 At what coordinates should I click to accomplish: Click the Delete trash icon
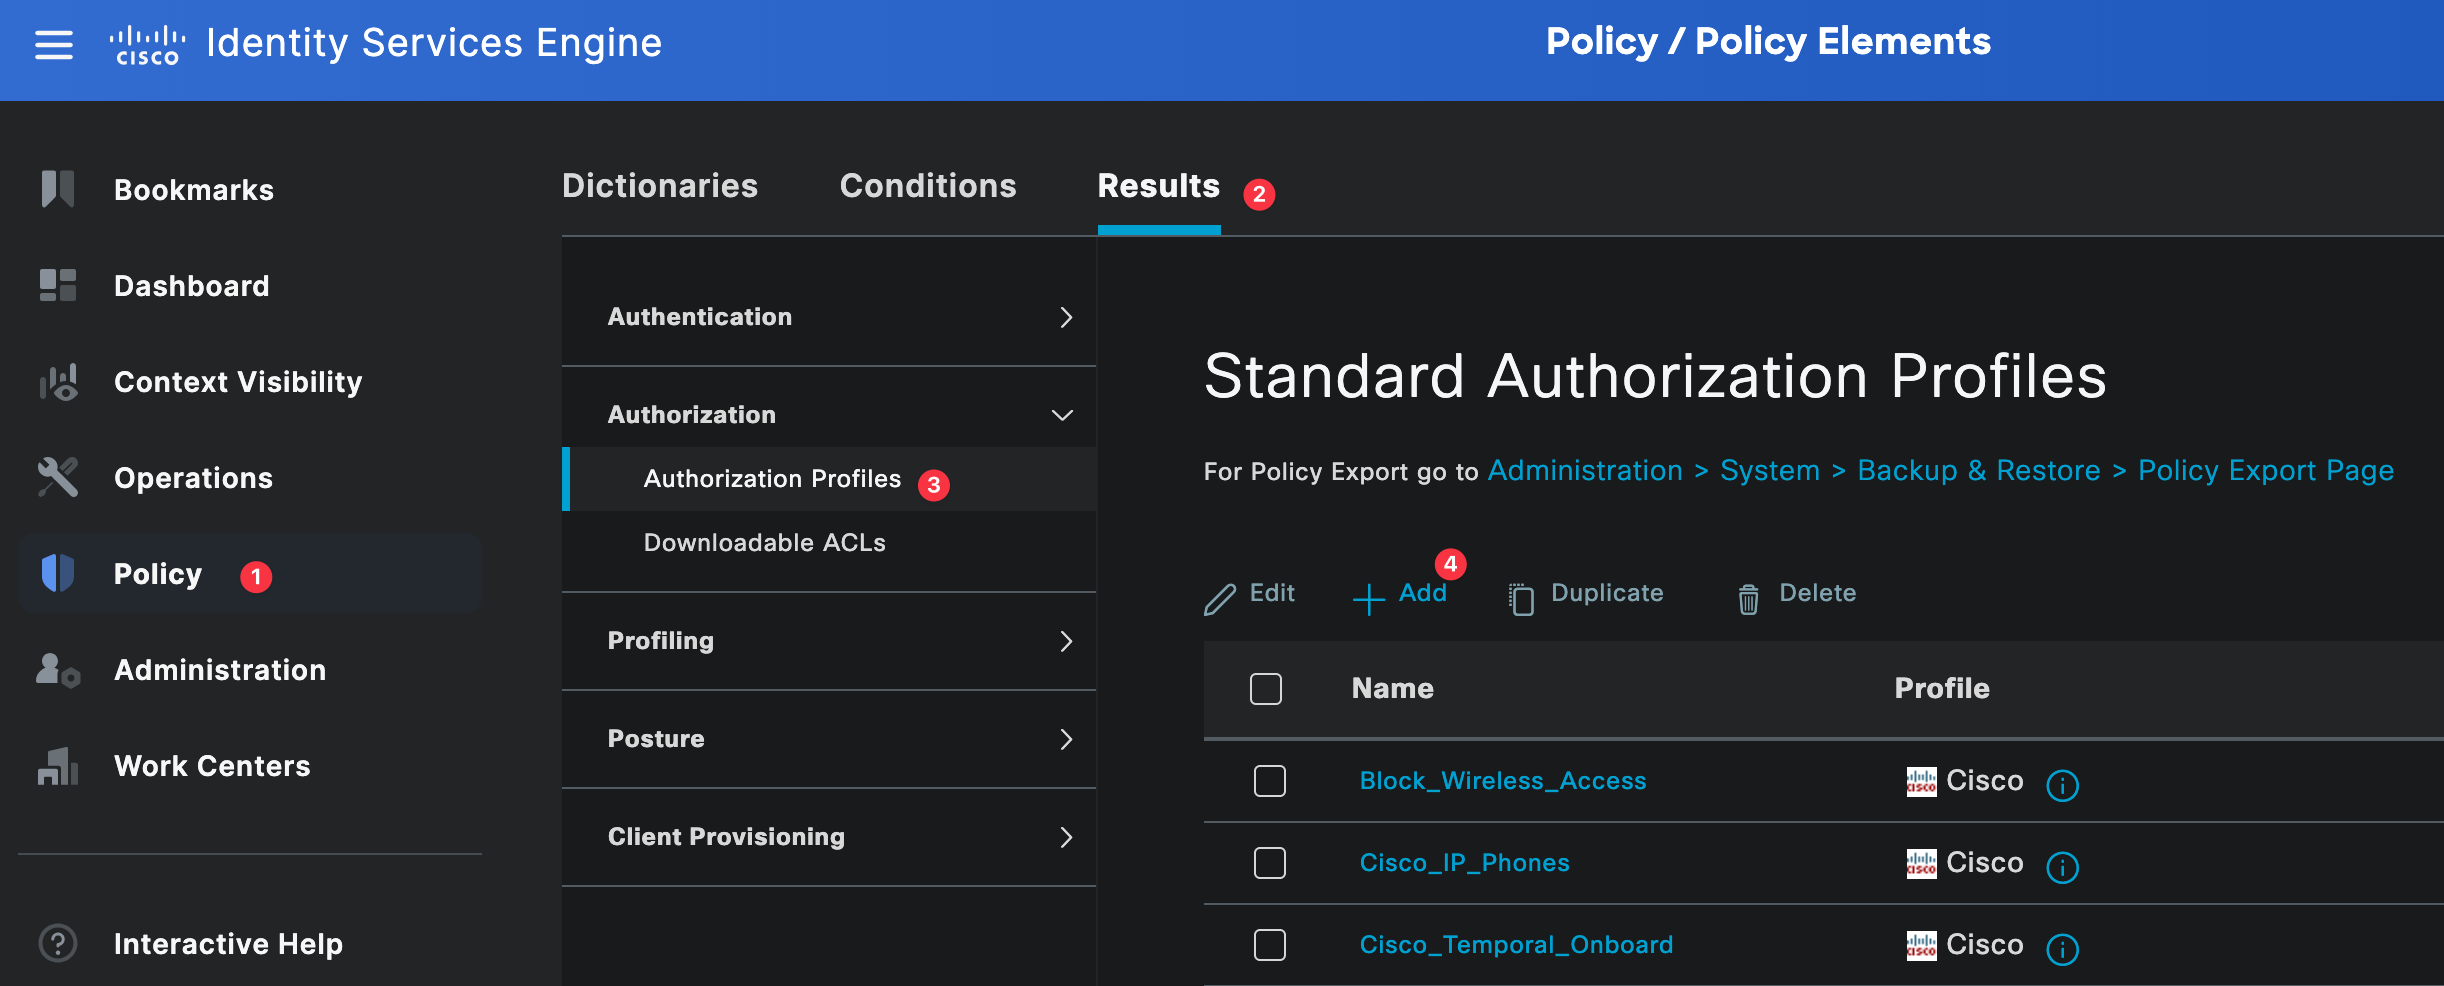[x=1748, y=598]
